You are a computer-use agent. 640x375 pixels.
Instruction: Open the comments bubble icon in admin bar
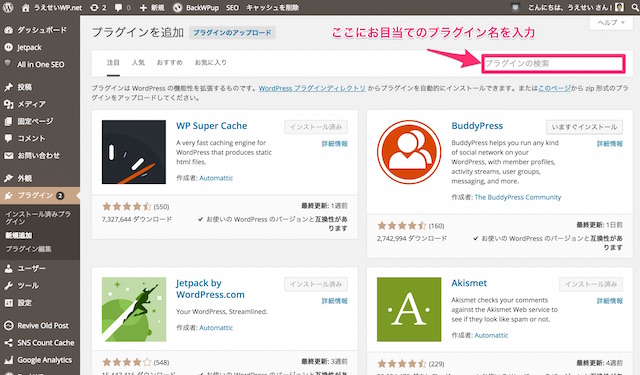[119, 7]
